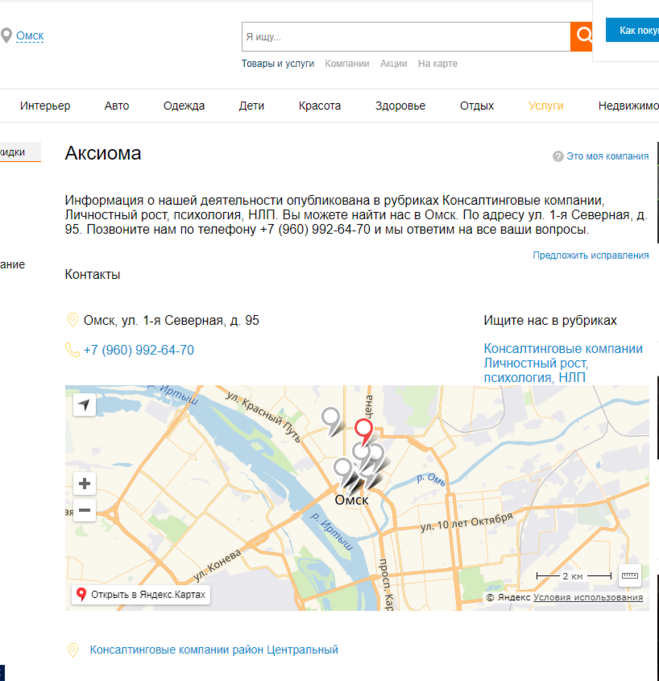Zoom out the map with minus button
The height and width of the screenshot is (681, 659).
click(x=84, y=510)
